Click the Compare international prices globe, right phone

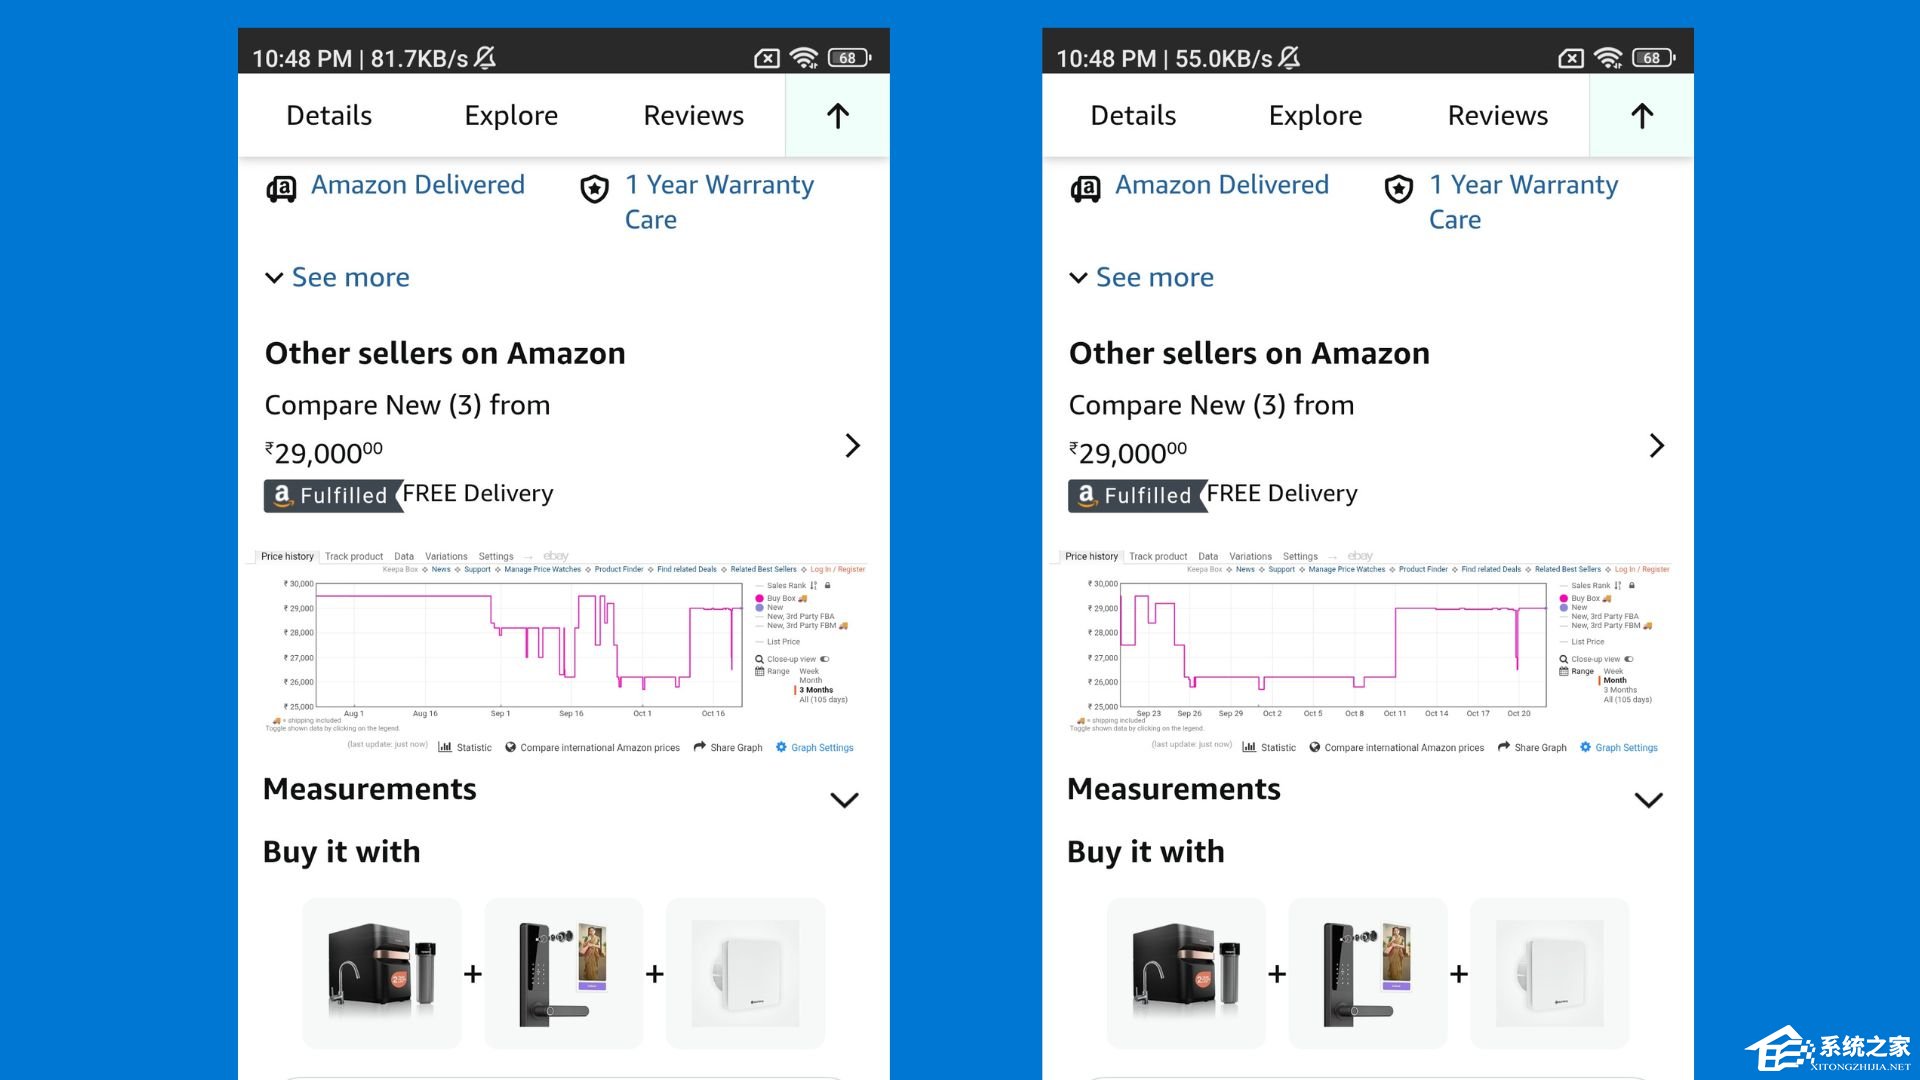tap(1314, 747)
